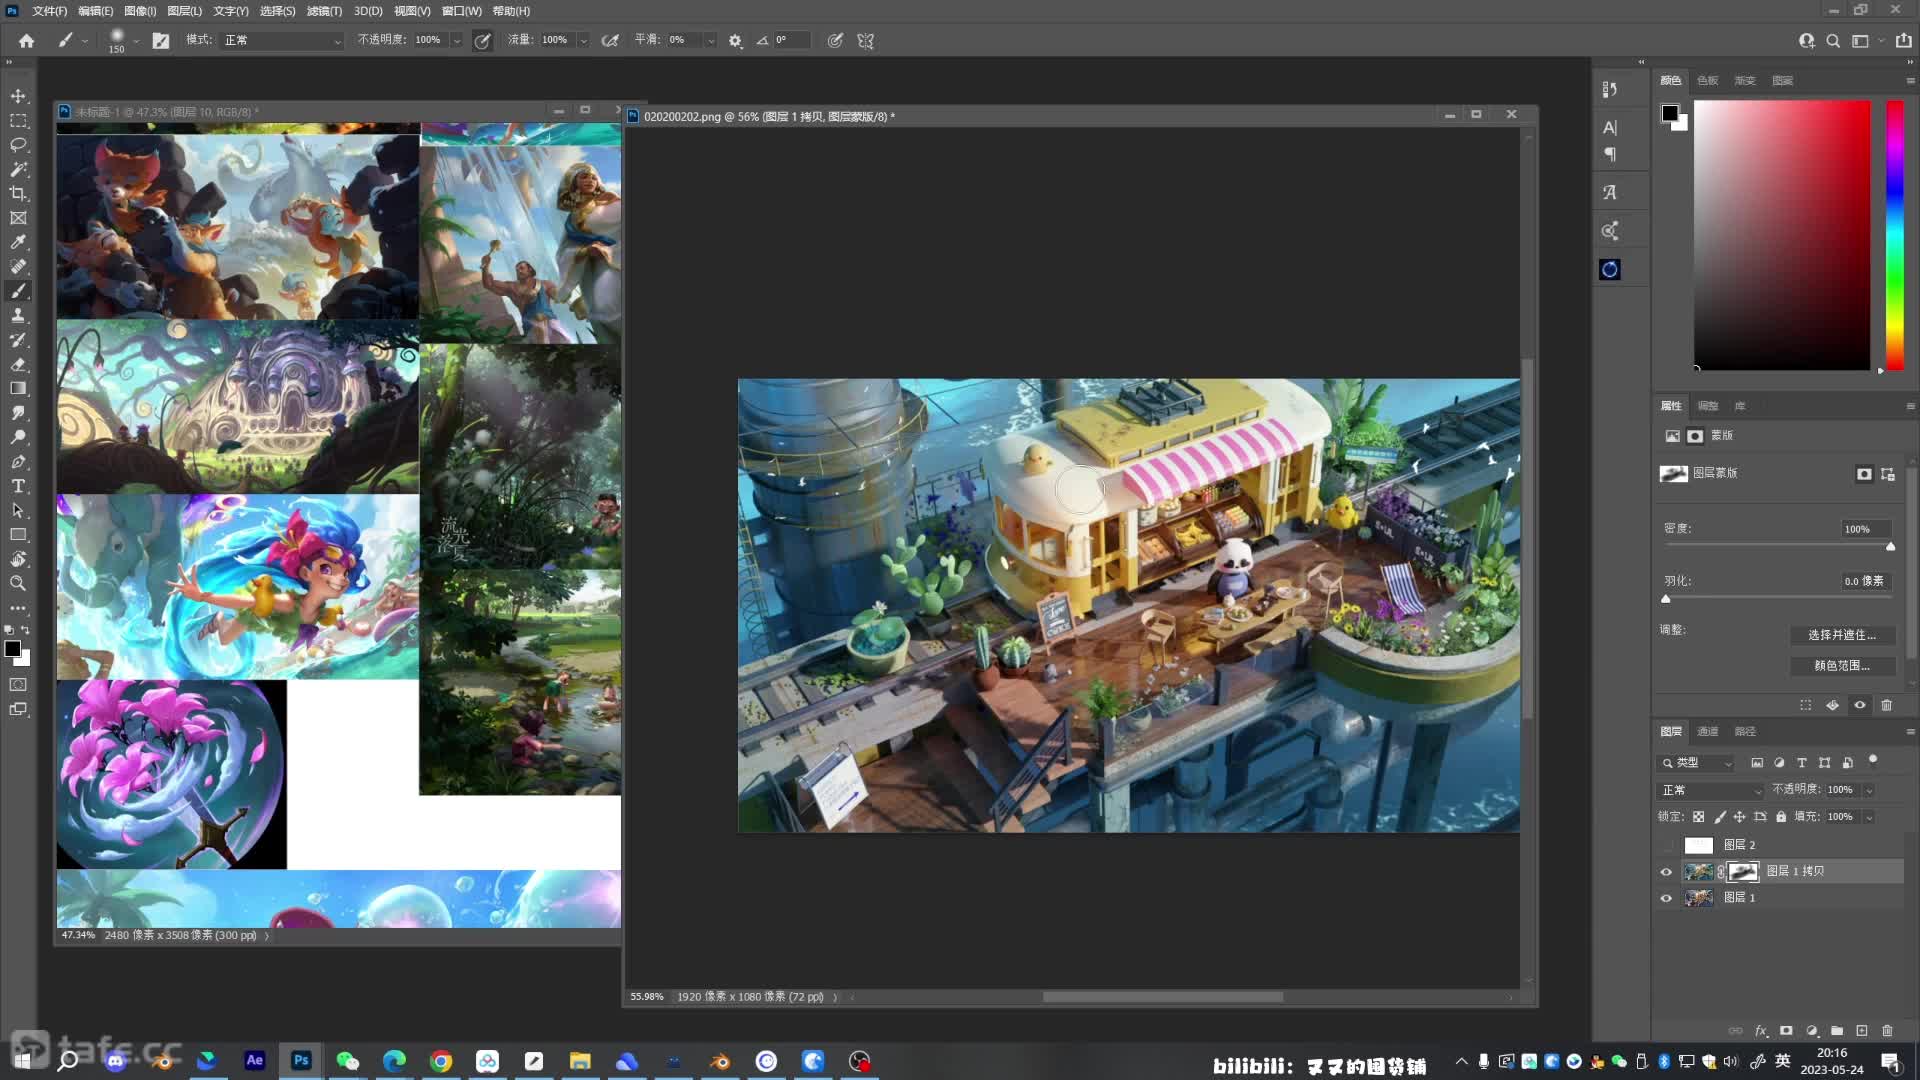This screenshot has height=1080, width=1920.
Task: Toggle lock all for layer
Action: (1781, 817)
